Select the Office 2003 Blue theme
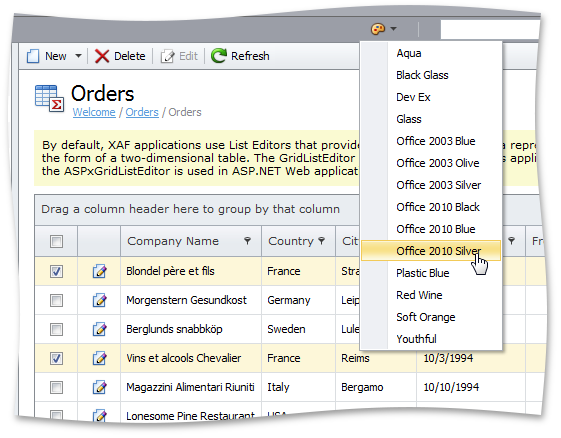This screenshot has width=561, height=438. coord(431,141)
